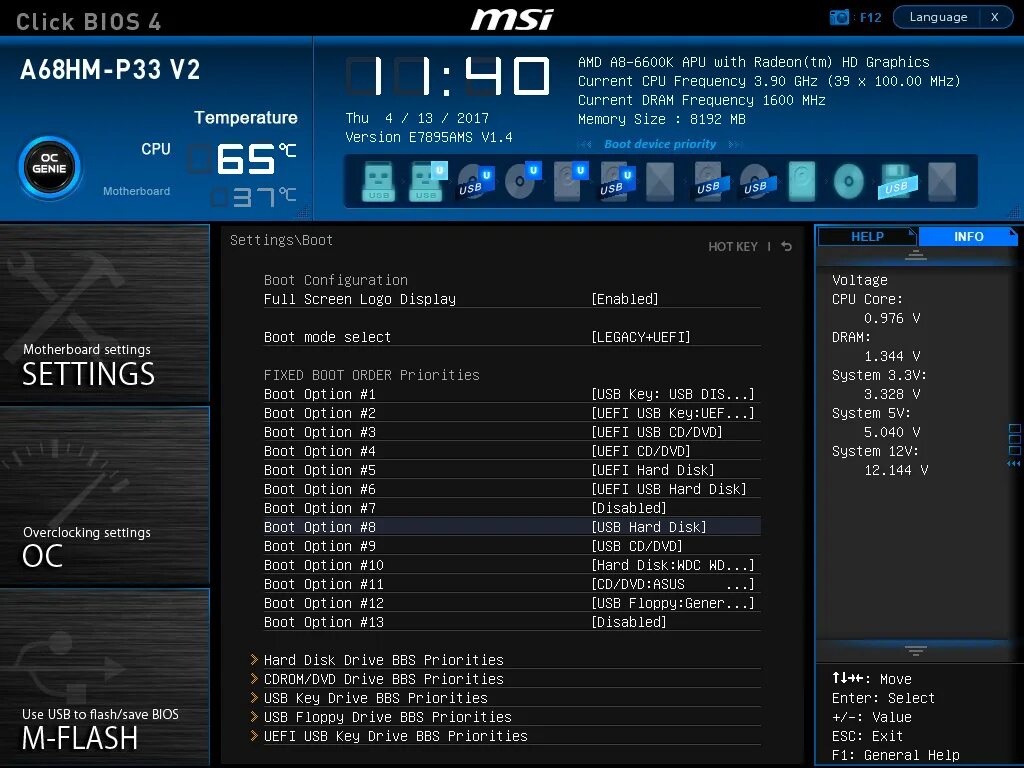Activate the OC Genie button
This screenshot has height=768, width=1024.
point(50,168)
